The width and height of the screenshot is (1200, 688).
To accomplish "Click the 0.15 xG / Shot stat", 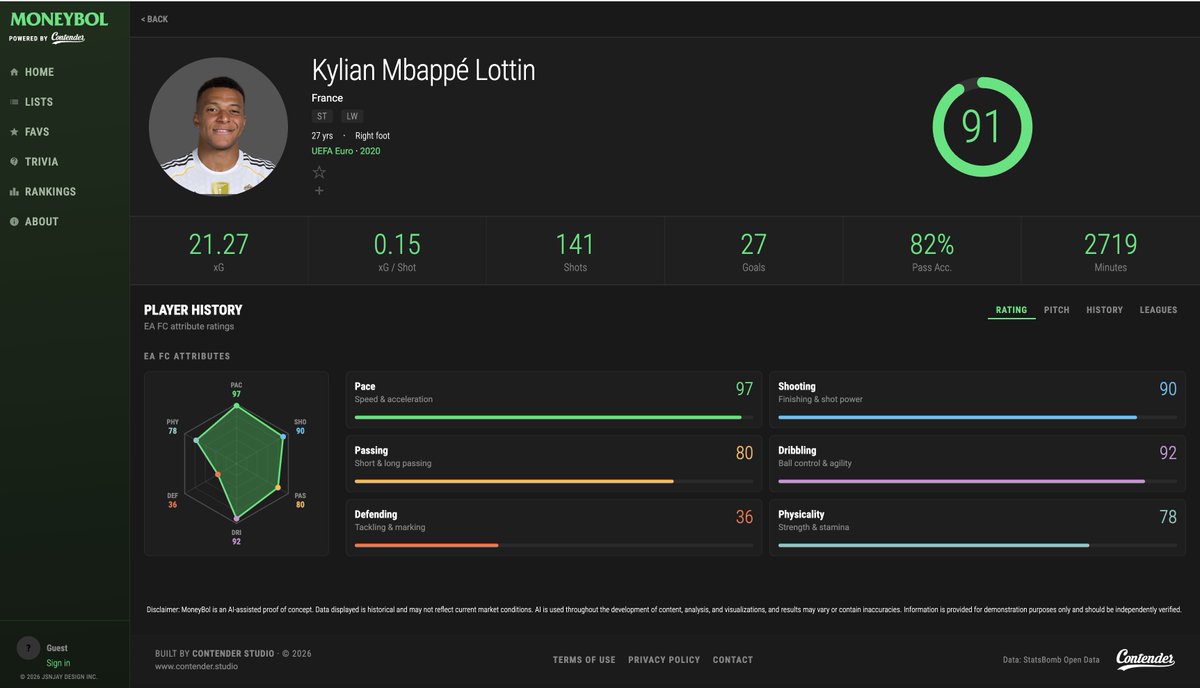I will (x=397, y=251).
